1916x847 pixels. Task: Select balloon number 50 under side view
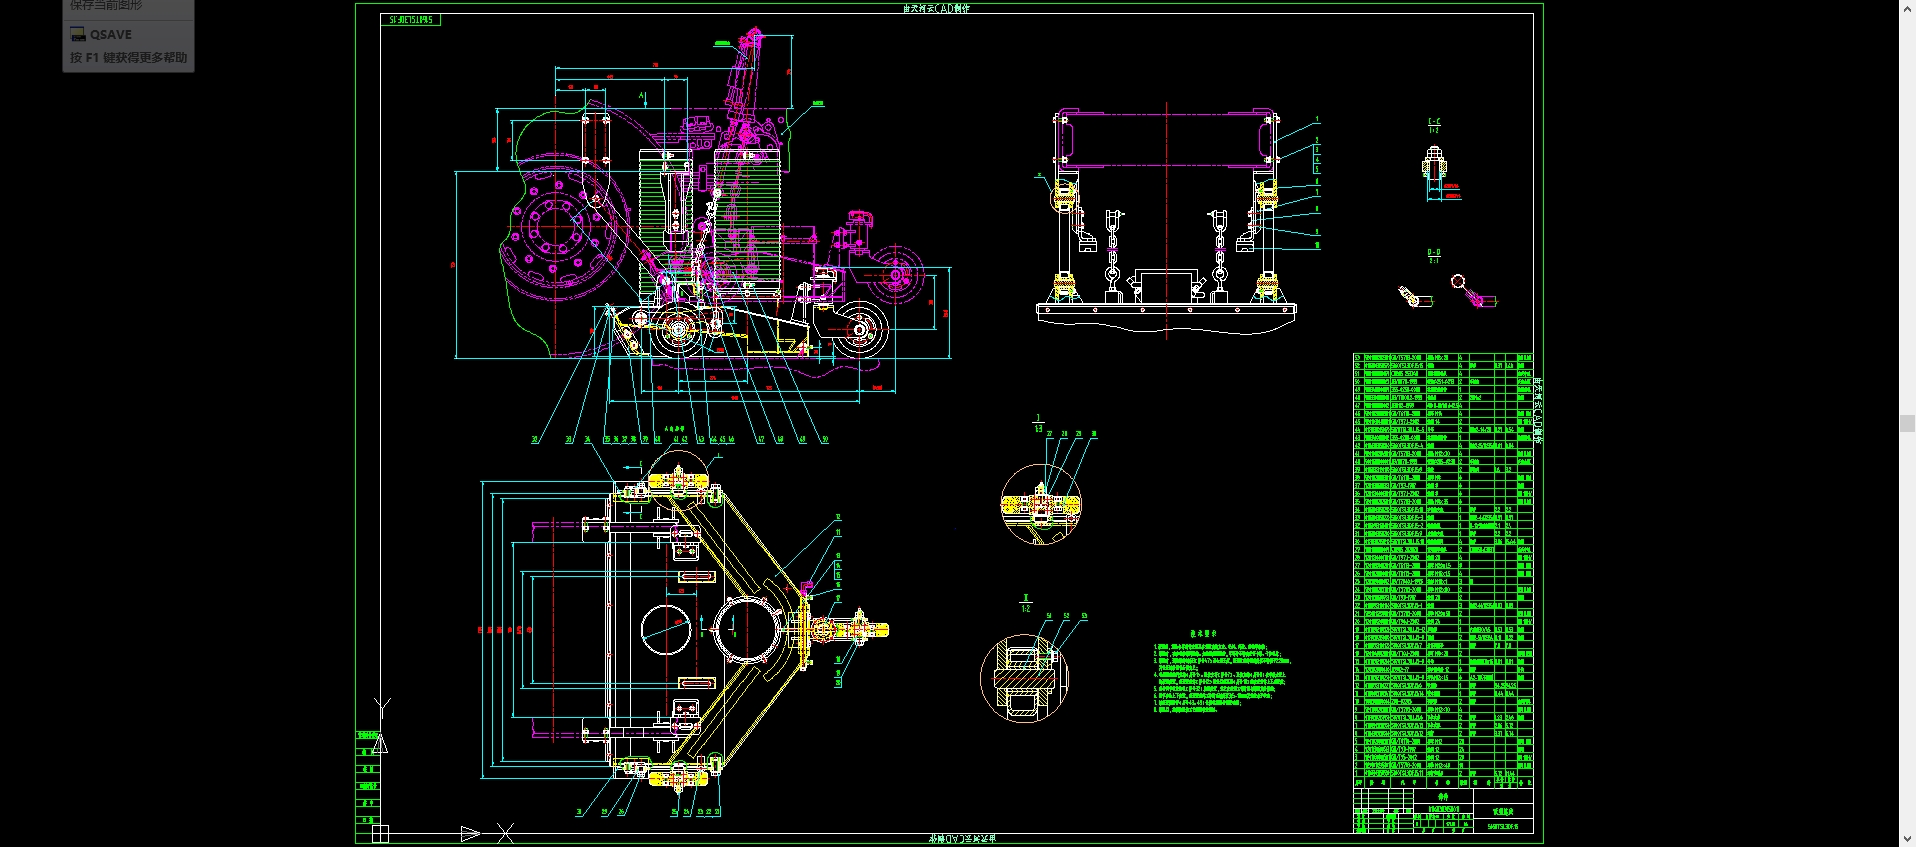(x=825, y=439)
